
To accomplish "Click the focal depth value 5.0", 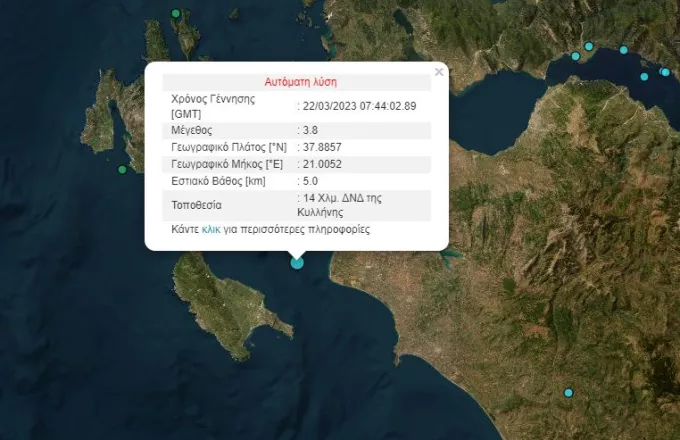I will [312, 181].
